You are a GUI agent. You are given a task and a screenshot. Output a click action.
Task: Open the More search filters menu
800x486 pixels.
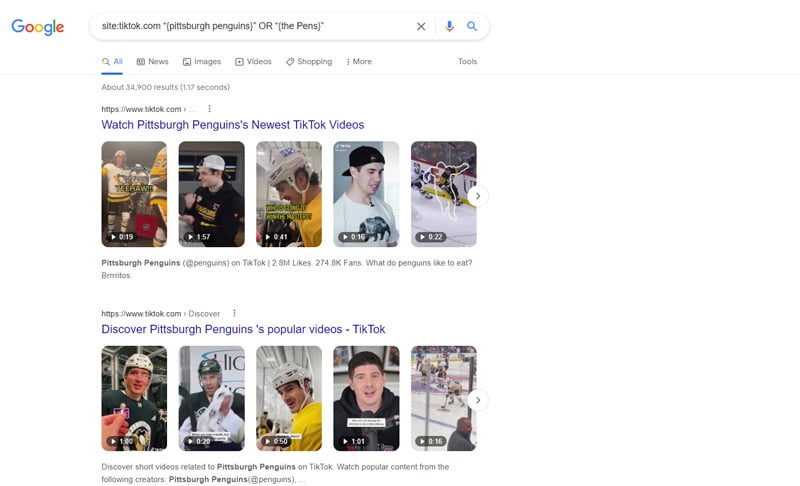[359, 62]
